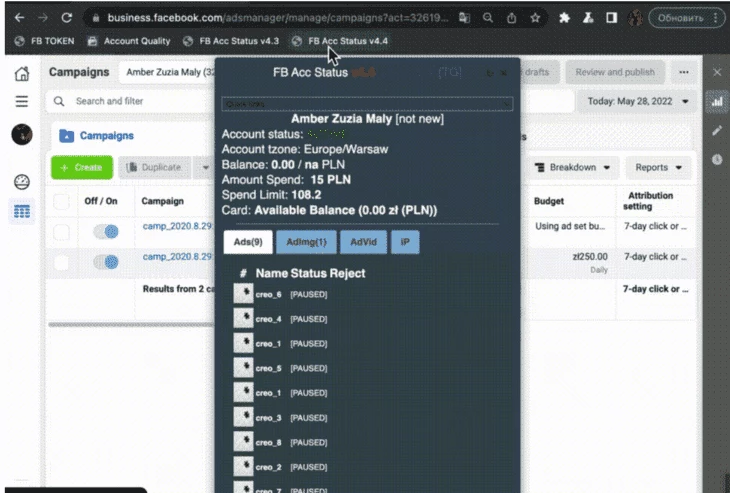Toggle the first campaign on/off switch
Image resolution: width=730 pixels, height=493 pixels.
coord(106,231)
